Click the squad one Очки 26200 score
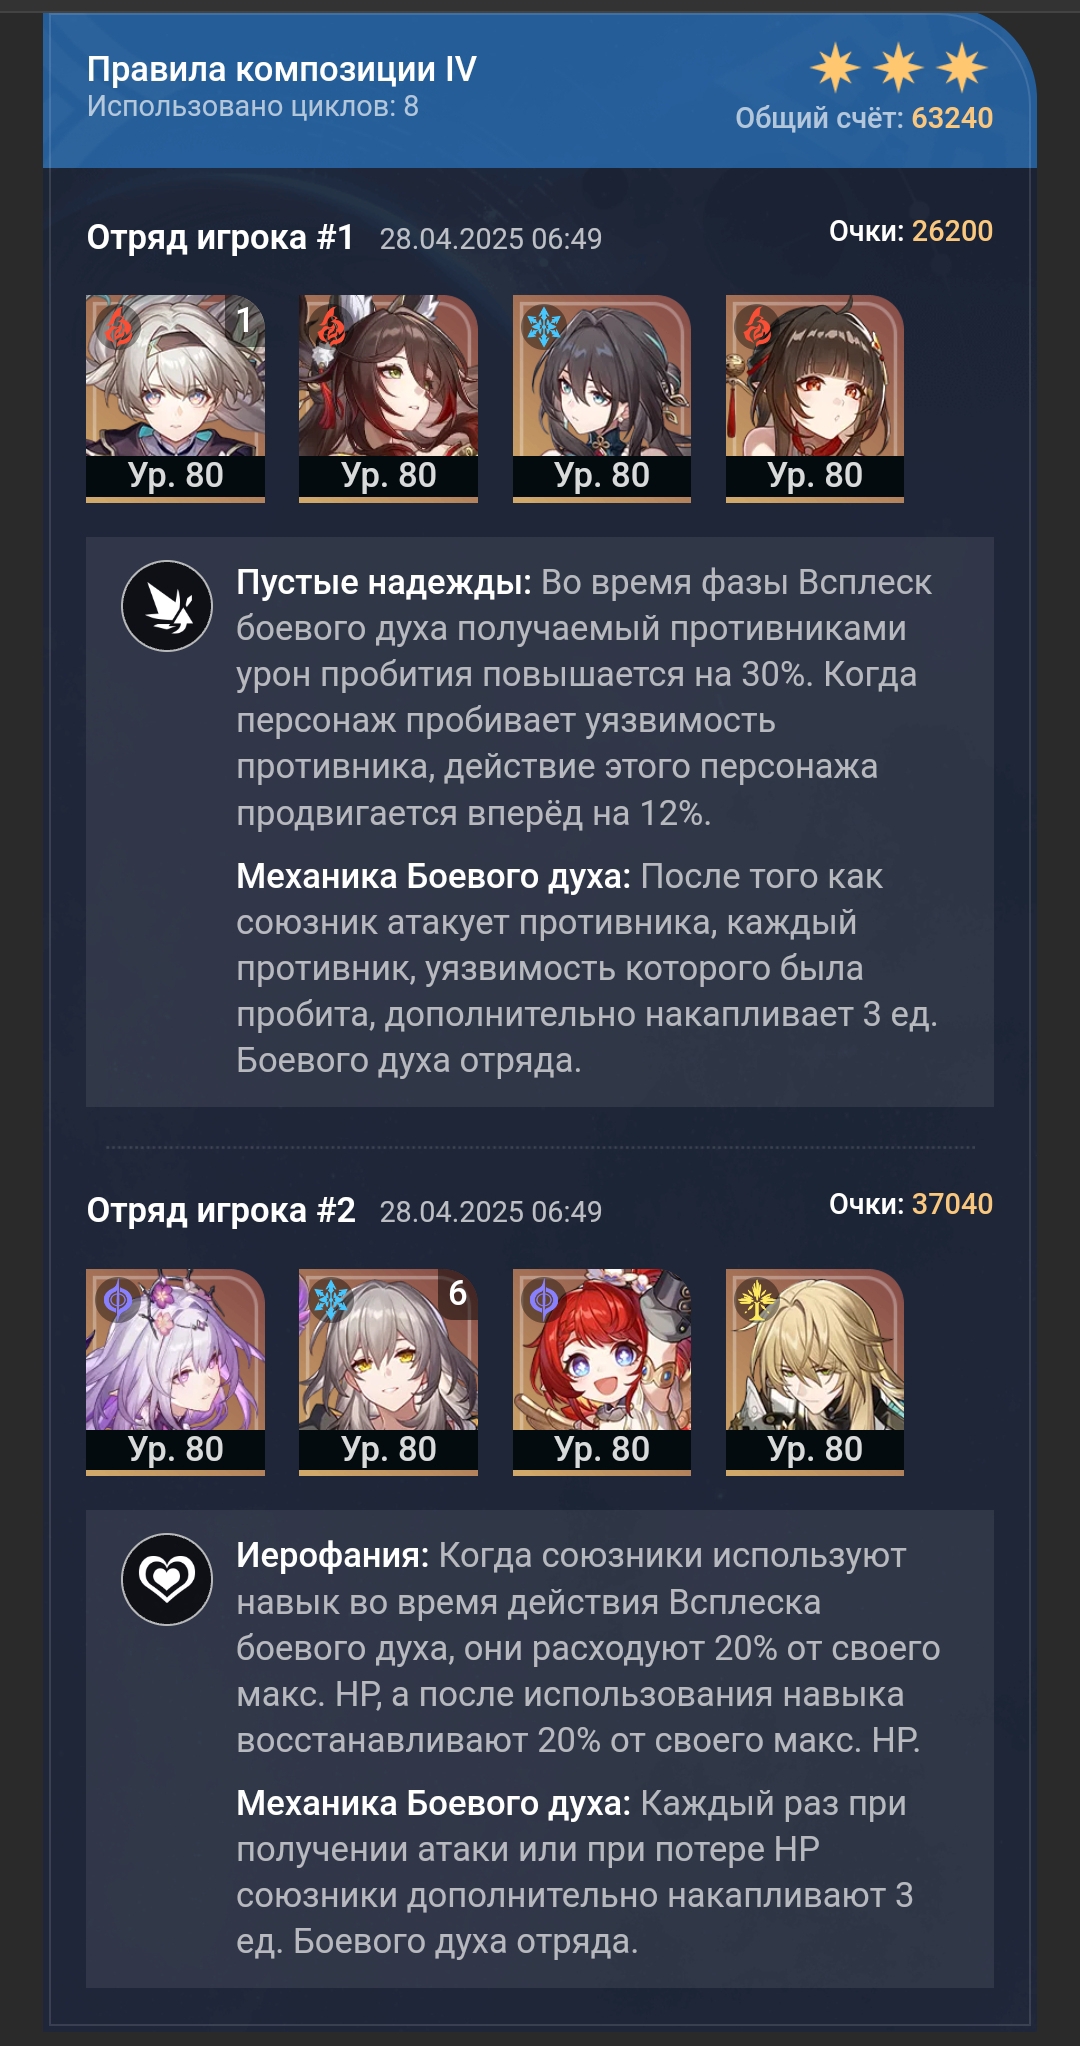1080x2046 pixels. tap(911, 231)
